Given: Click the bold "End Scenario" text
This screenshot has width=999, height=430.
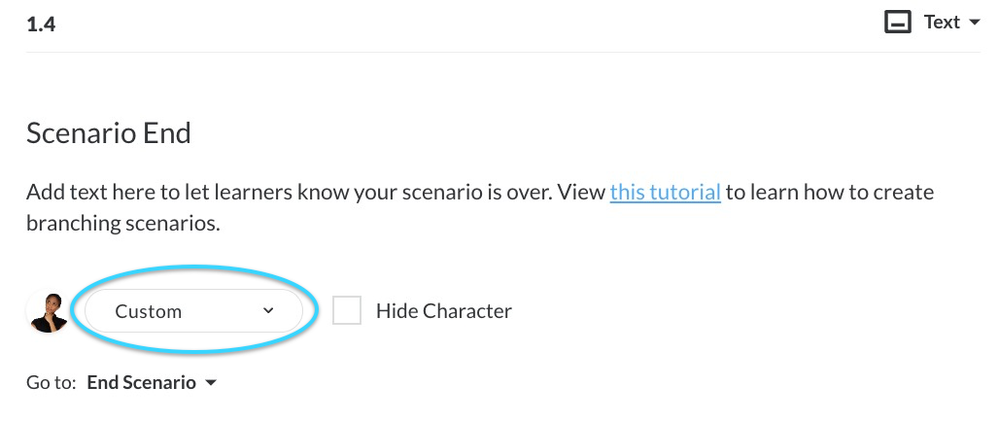Looking at the screenshot, I should (x=141, y=383).
